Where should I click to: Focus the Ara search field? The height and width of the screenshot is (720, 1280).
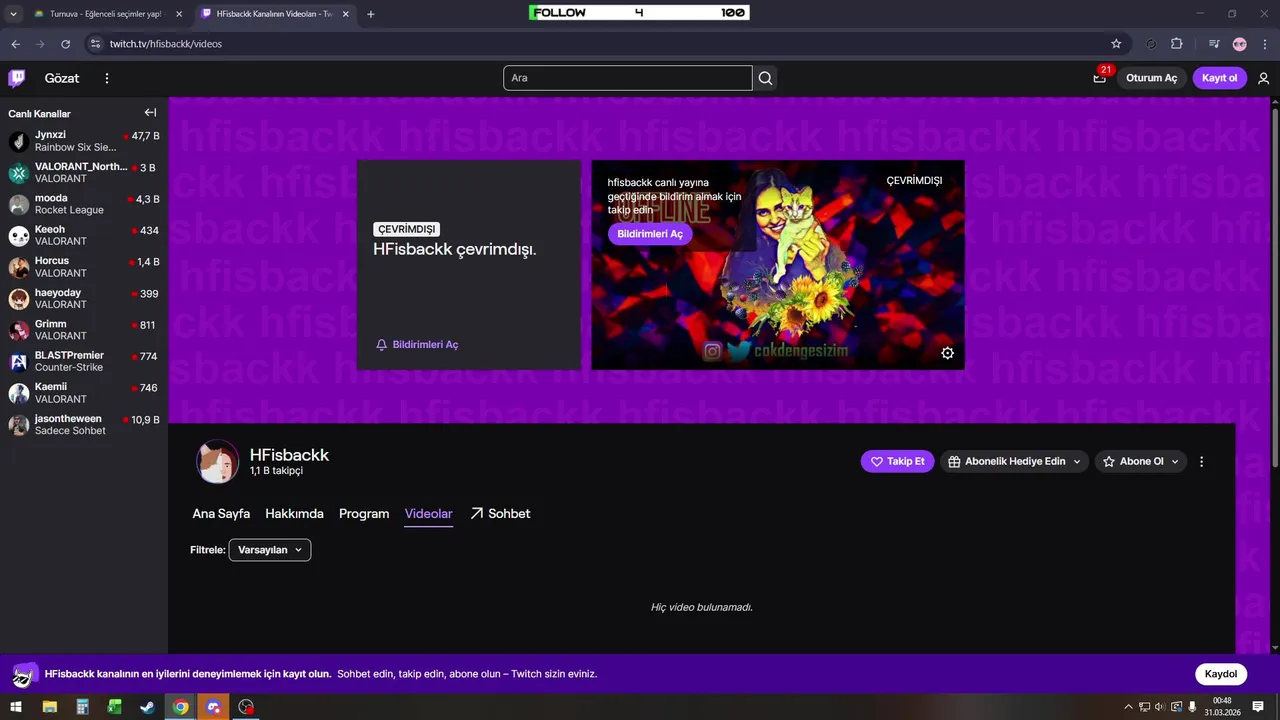628,78
